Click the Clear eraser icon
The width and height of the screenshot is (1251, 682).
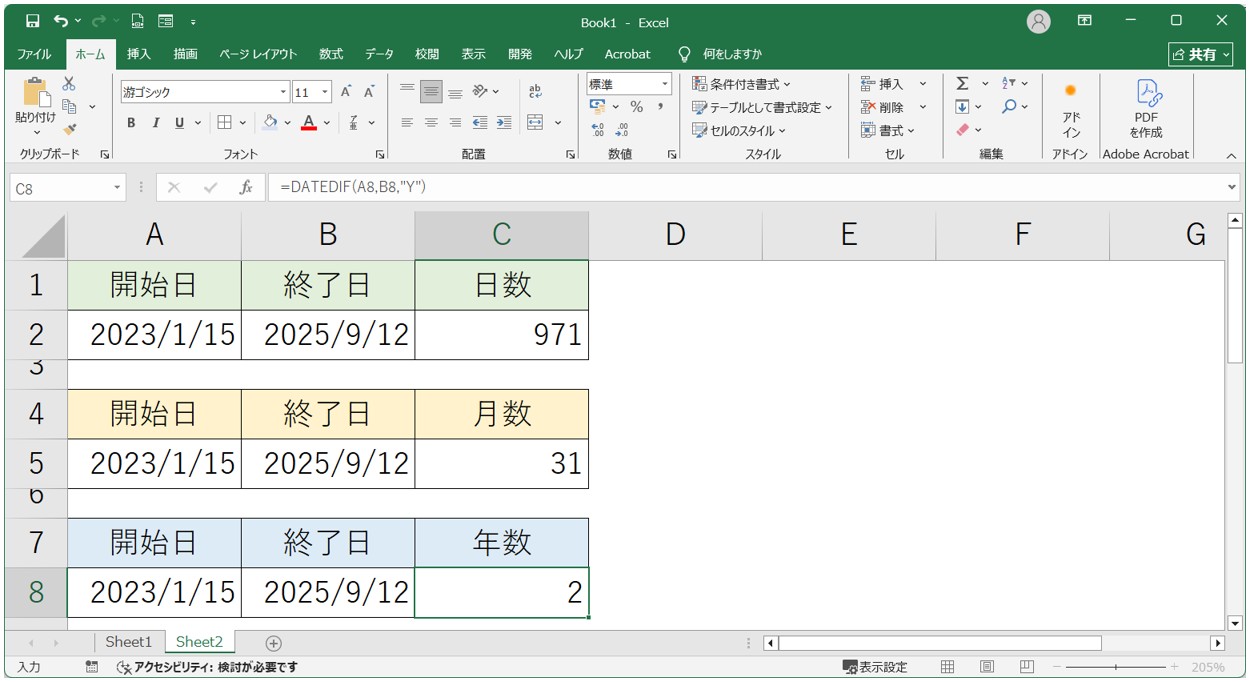coord(962,130)
